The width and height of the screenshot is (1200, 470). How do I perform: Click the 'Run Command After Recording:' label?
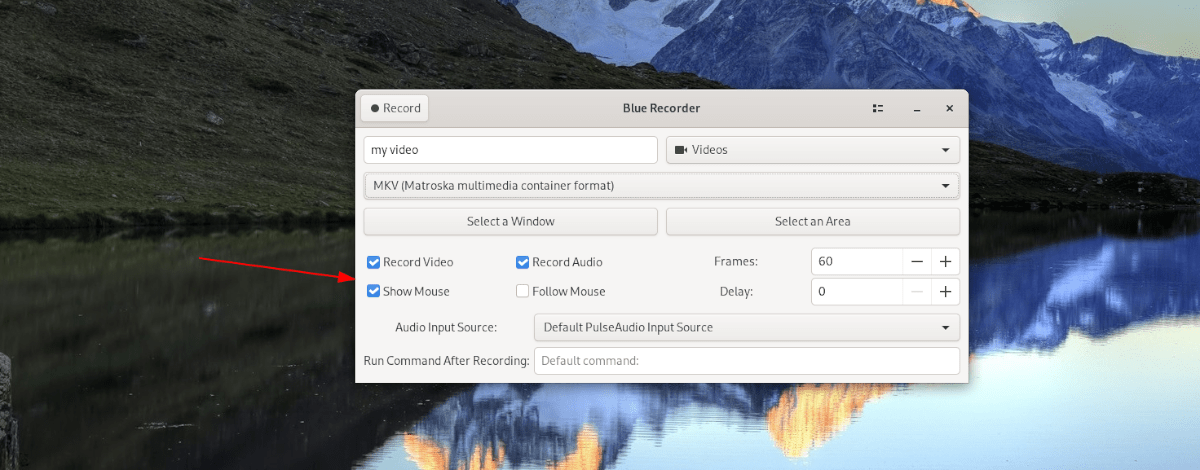coord(446,361)
